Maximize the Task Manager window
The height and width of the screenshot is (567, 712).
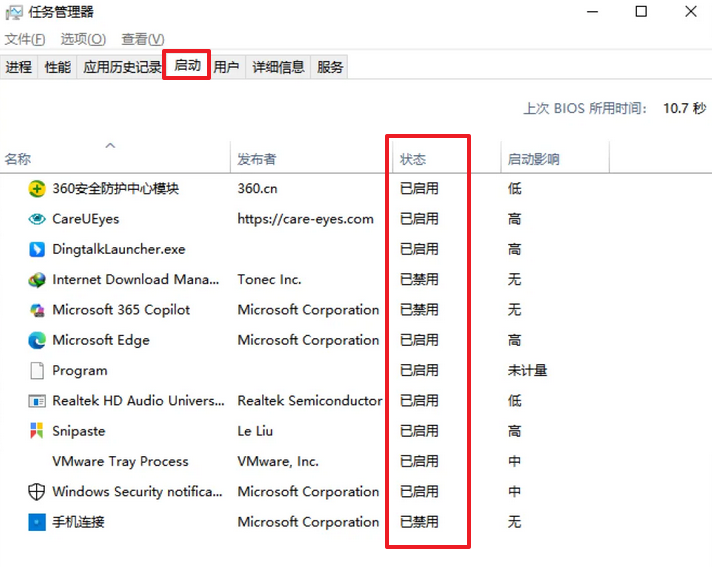tap(641, 11)
